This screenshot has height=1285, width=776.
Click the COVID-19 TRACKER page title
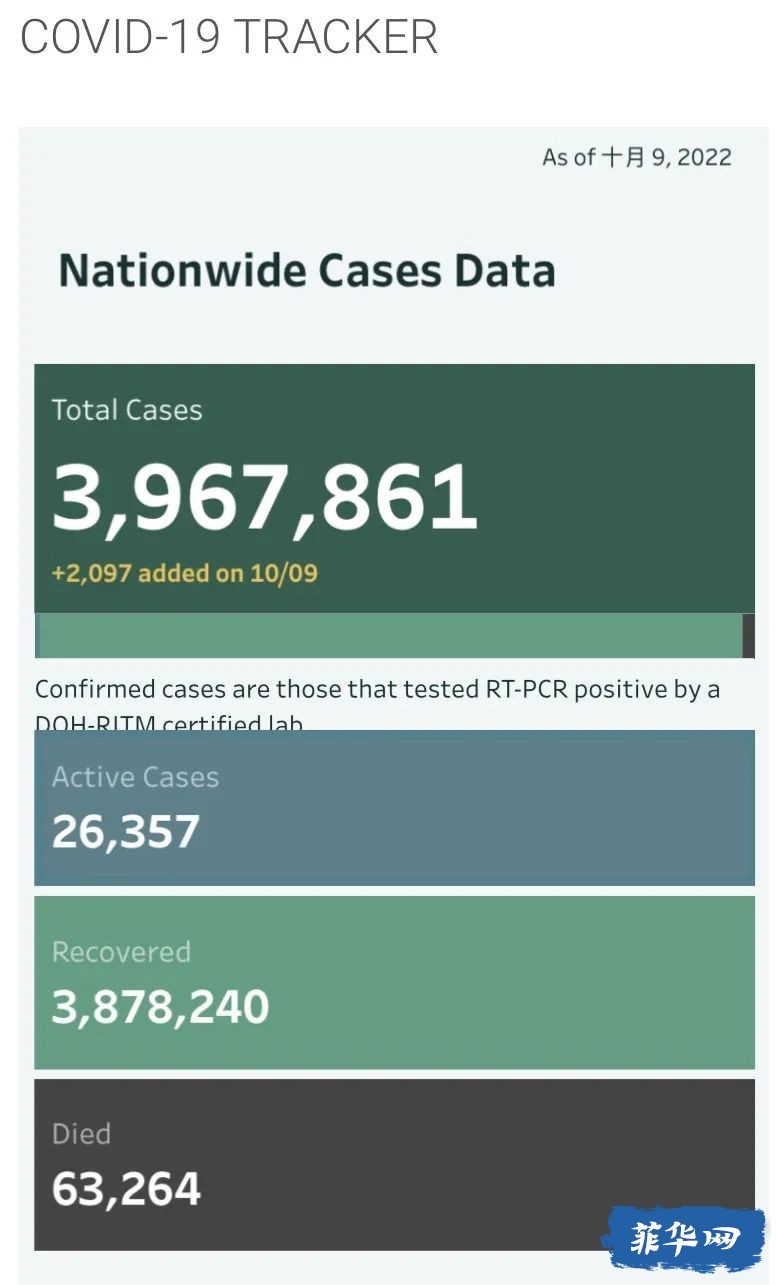229,37
